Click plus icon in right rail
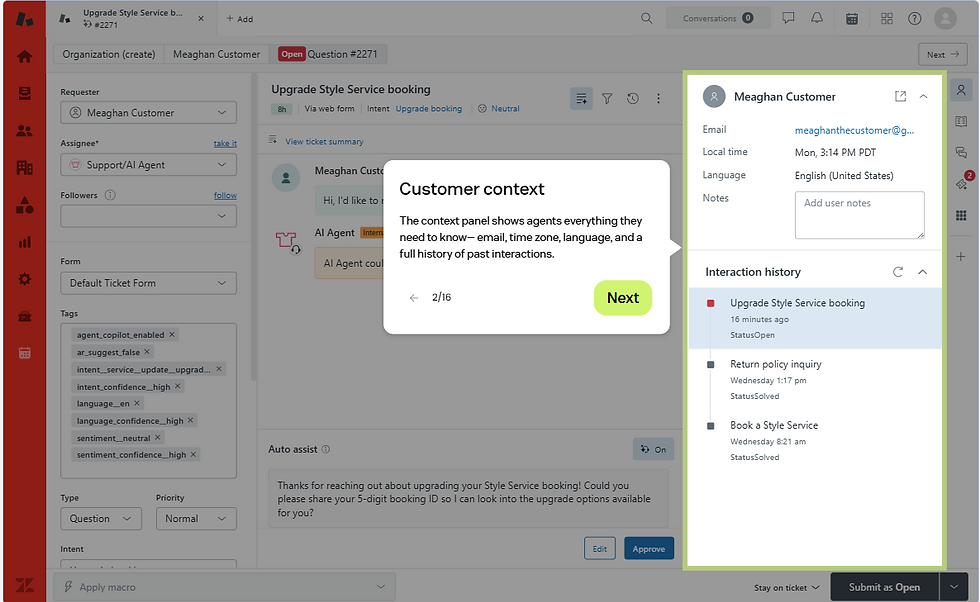 (961, 256)
